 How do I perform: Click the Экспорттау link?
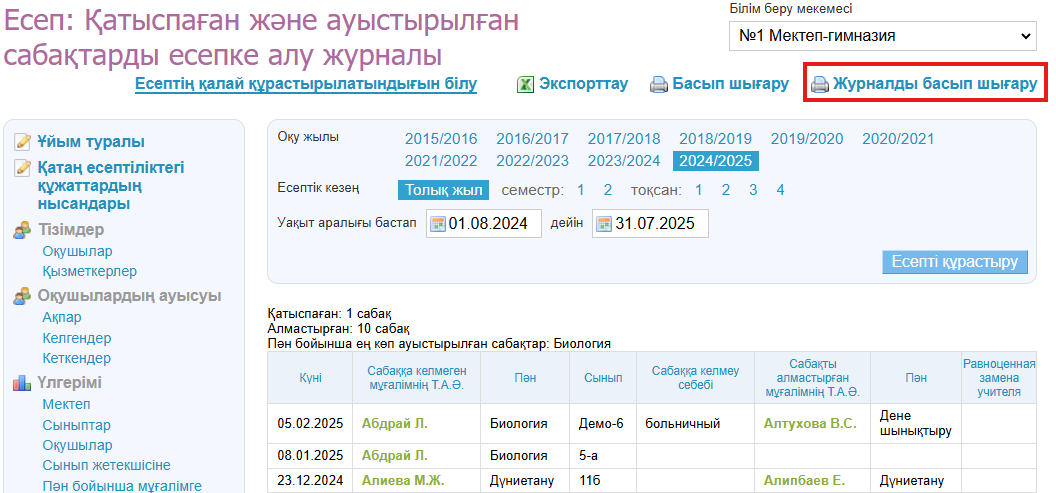(583, 84)
